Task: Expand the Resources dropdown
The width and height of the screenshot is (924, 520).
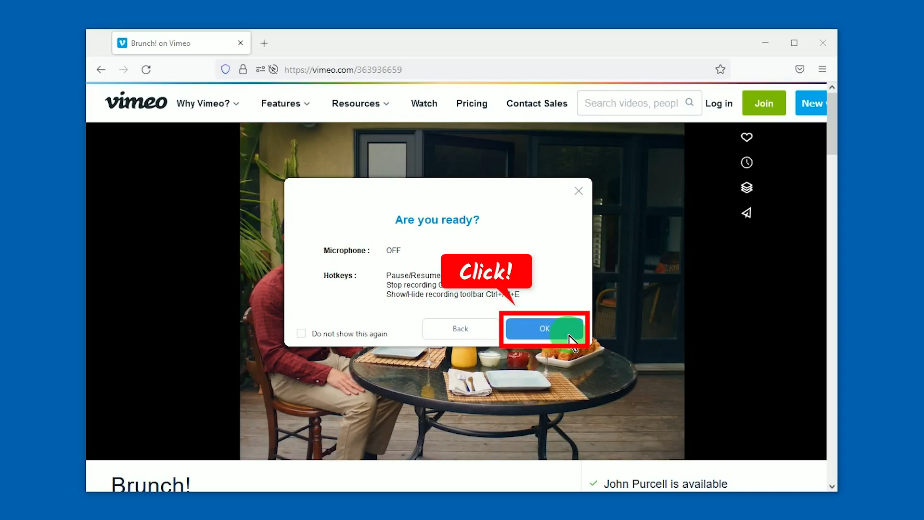Action: (361, 103)
